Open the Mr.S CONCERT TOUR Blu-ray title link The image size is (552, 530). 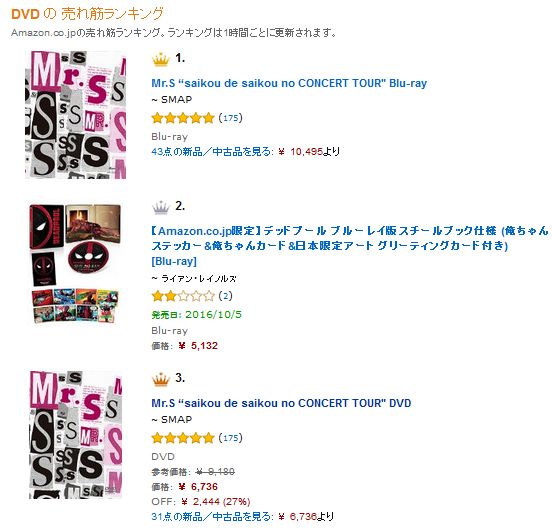point(289,83)
